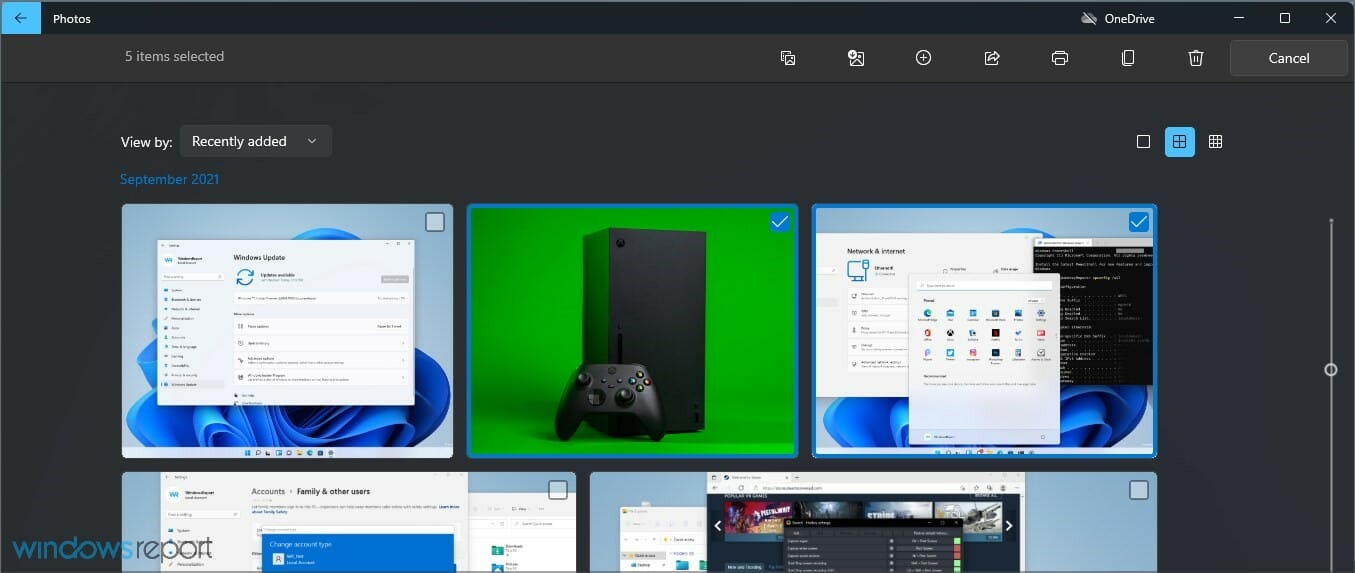Screen dimensions: 1355x573
Task: Open the Xbox Series X green photo
Action: coord(633,331)
